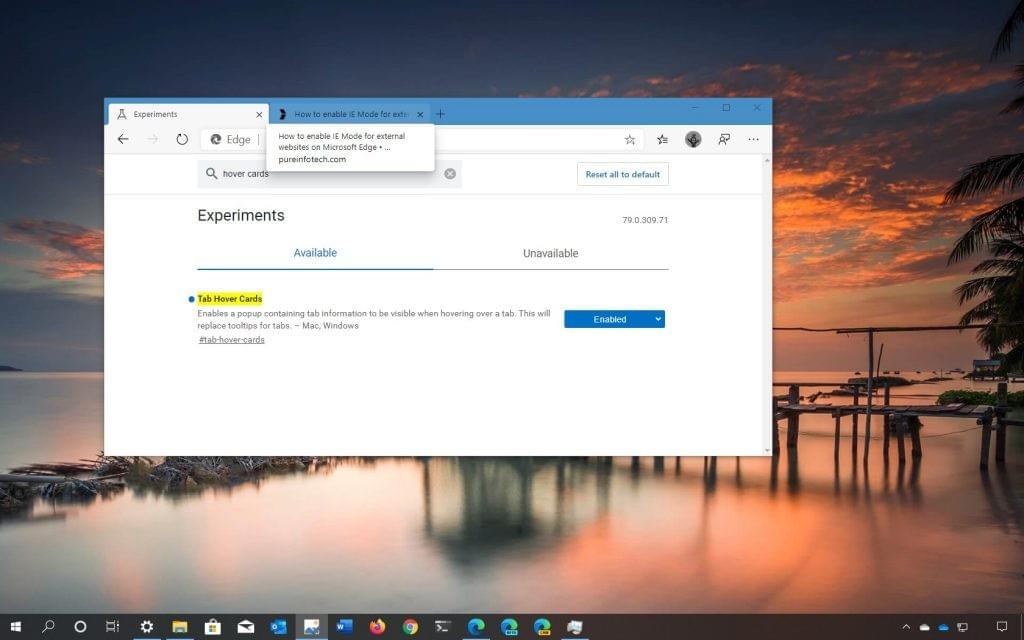
Task: Click the Reset all to default button
Action: tap(622, 173)
